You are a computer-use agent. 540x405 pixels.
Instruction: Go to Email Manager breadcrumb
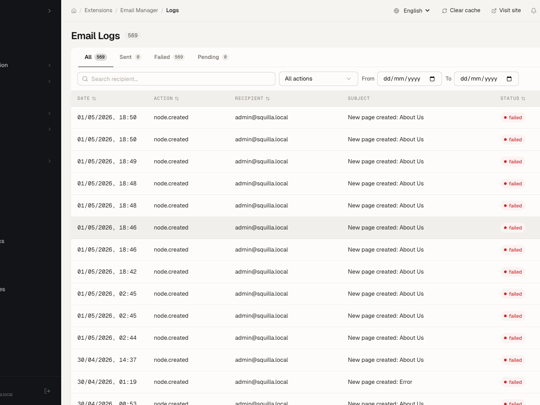tap(139, 11)
